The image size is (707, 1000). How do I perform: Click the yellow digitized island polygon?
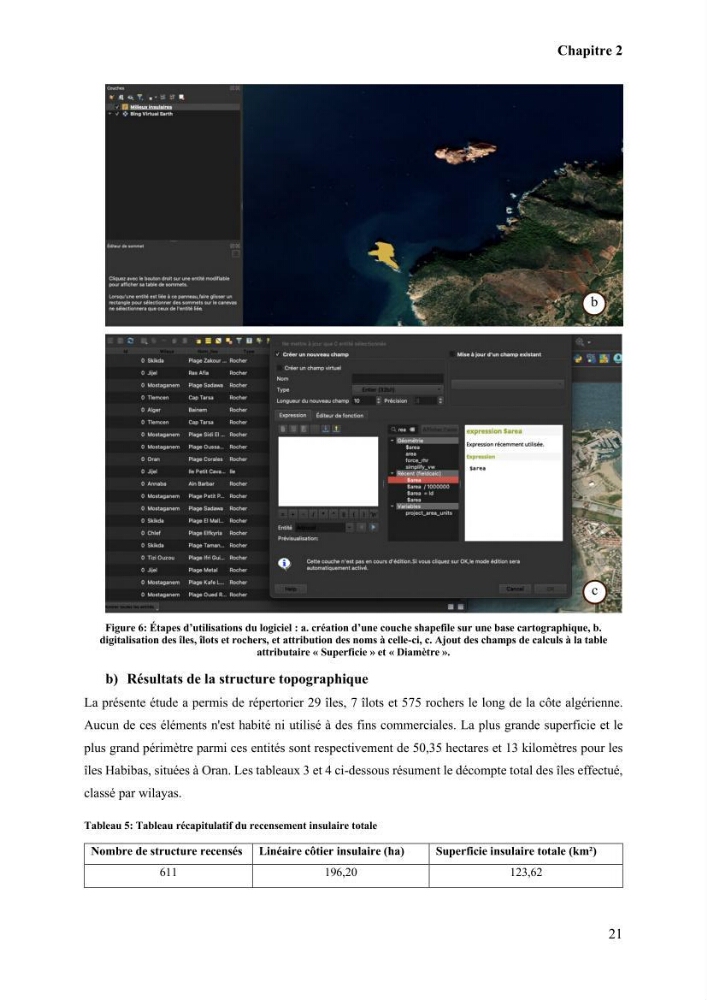[x=384, y=254]
